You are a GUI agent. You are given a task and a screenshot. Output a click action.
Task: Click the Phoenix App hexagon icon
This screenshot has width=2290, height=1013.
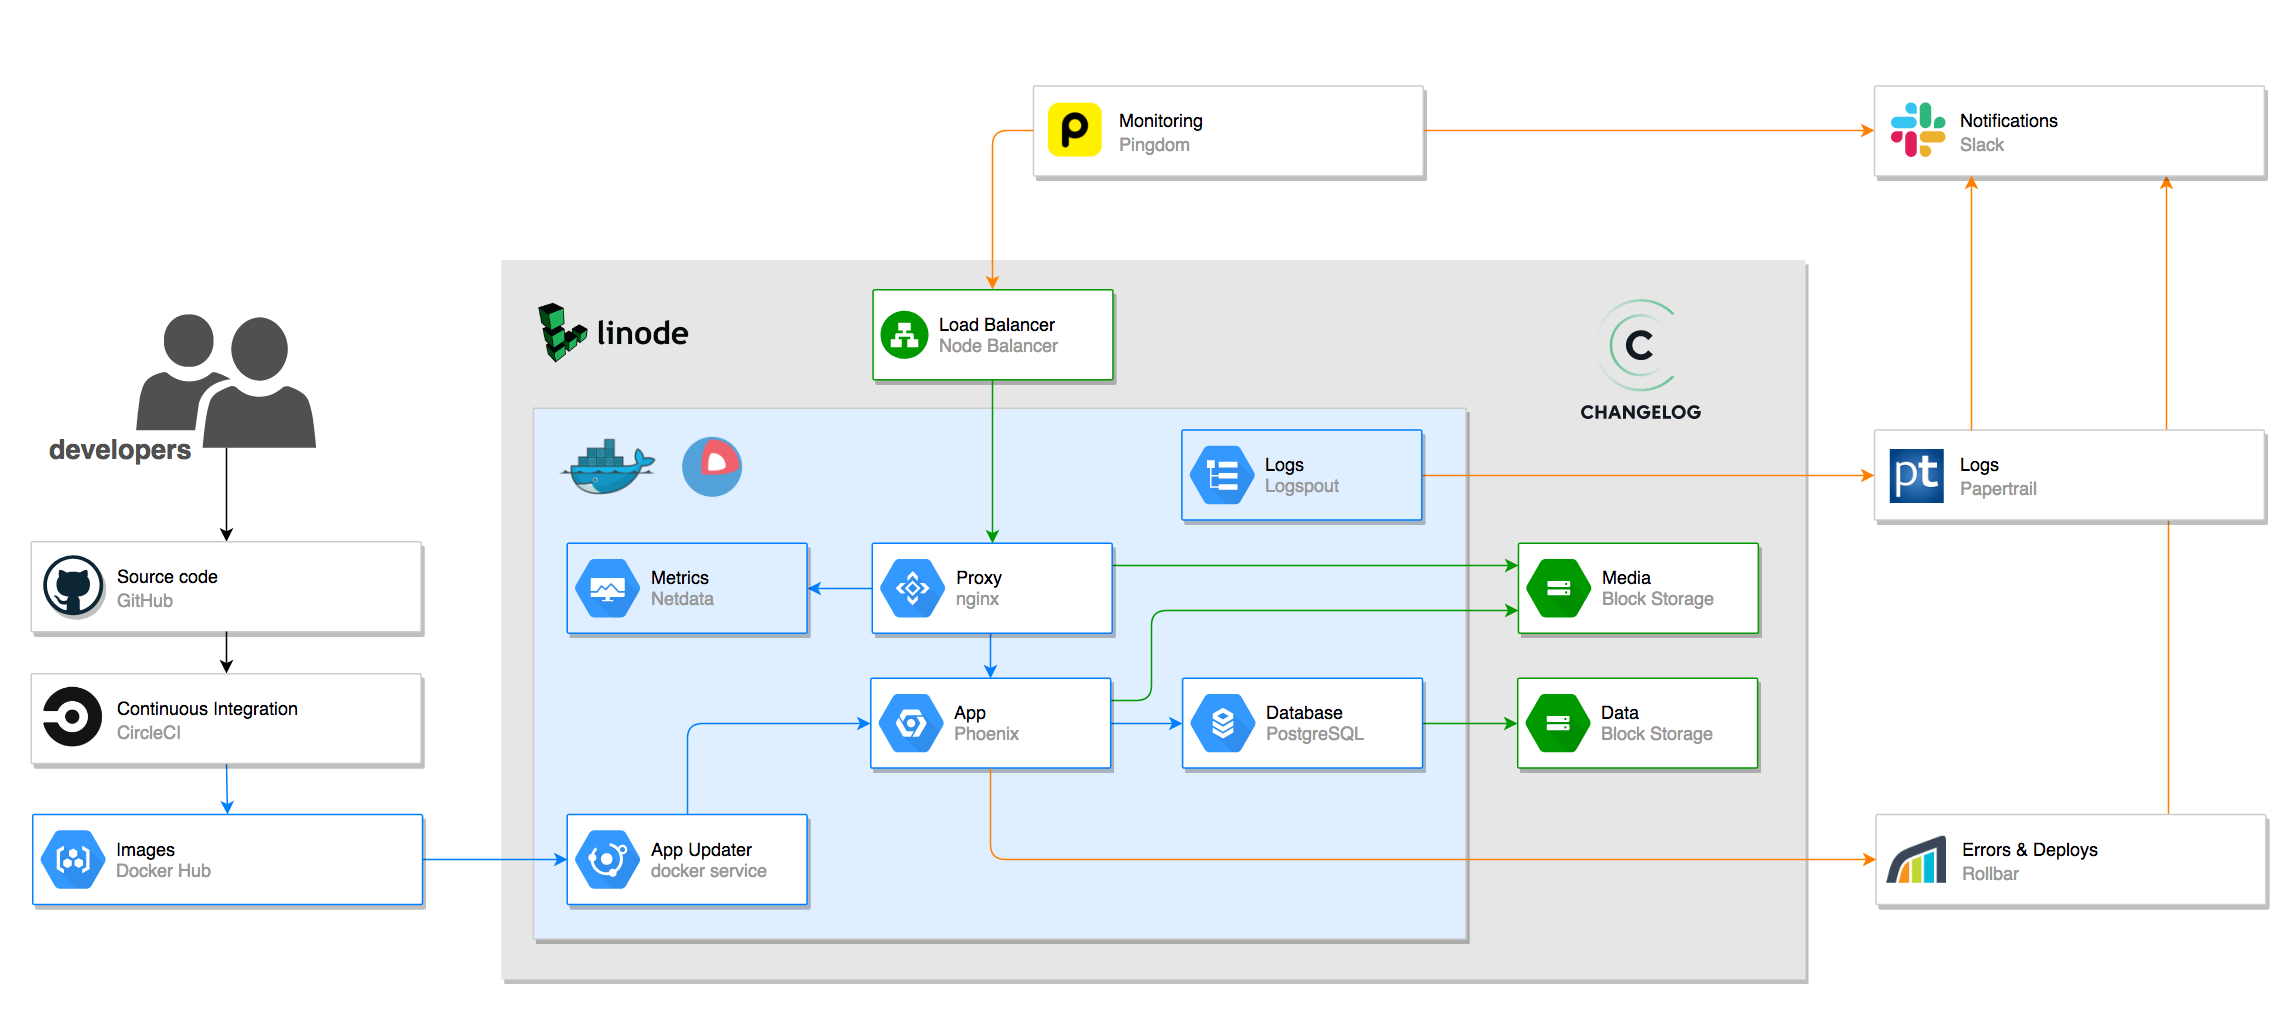(x=911, y=723)
